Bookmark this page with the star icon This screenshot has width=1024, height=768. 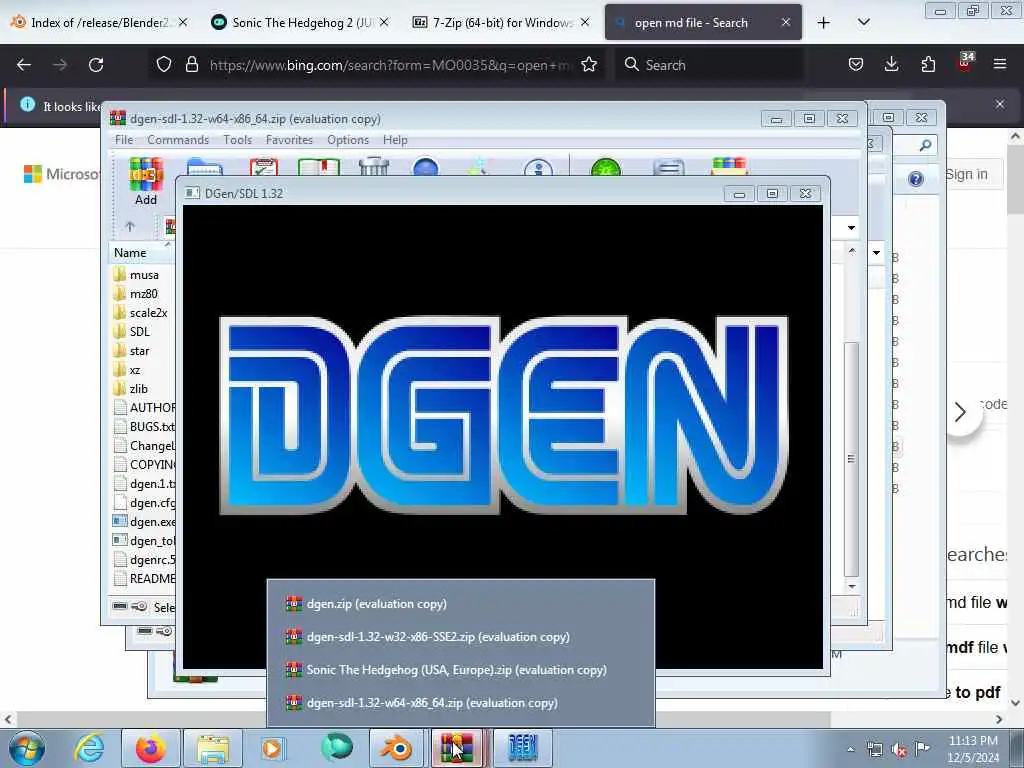589,65
